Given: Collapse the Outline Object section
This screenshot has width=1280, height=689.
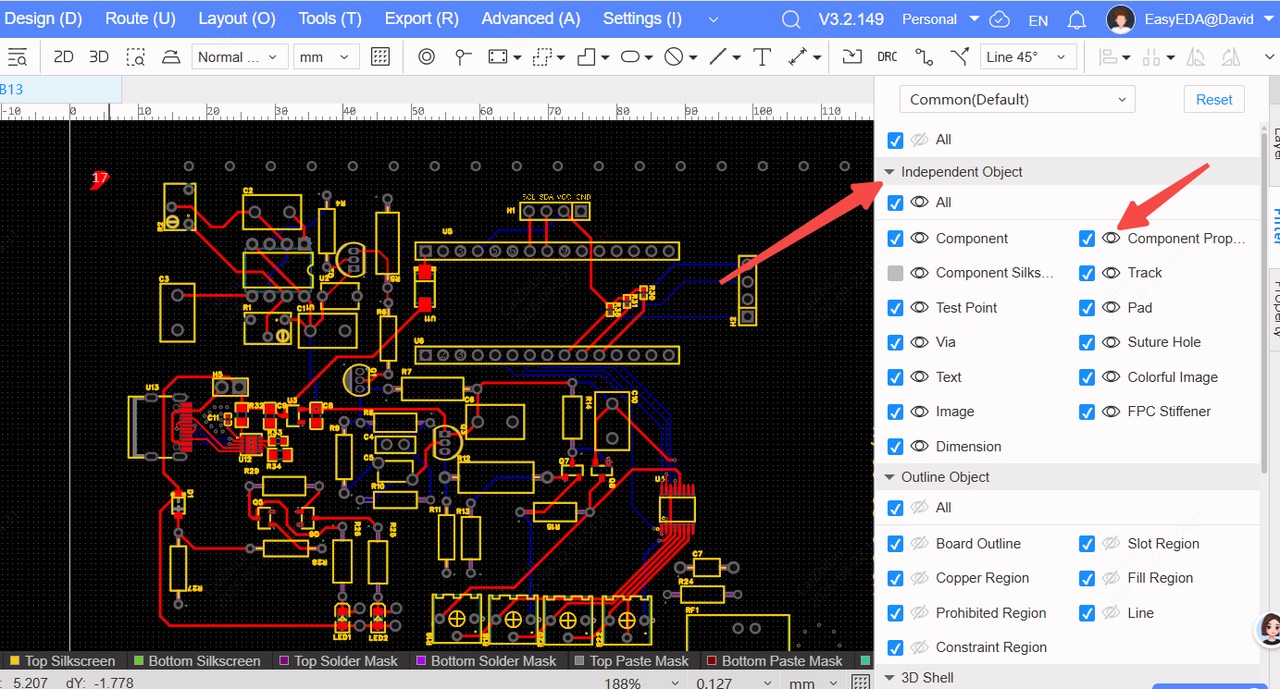Looking at the screenshot, I should [889, 477].
